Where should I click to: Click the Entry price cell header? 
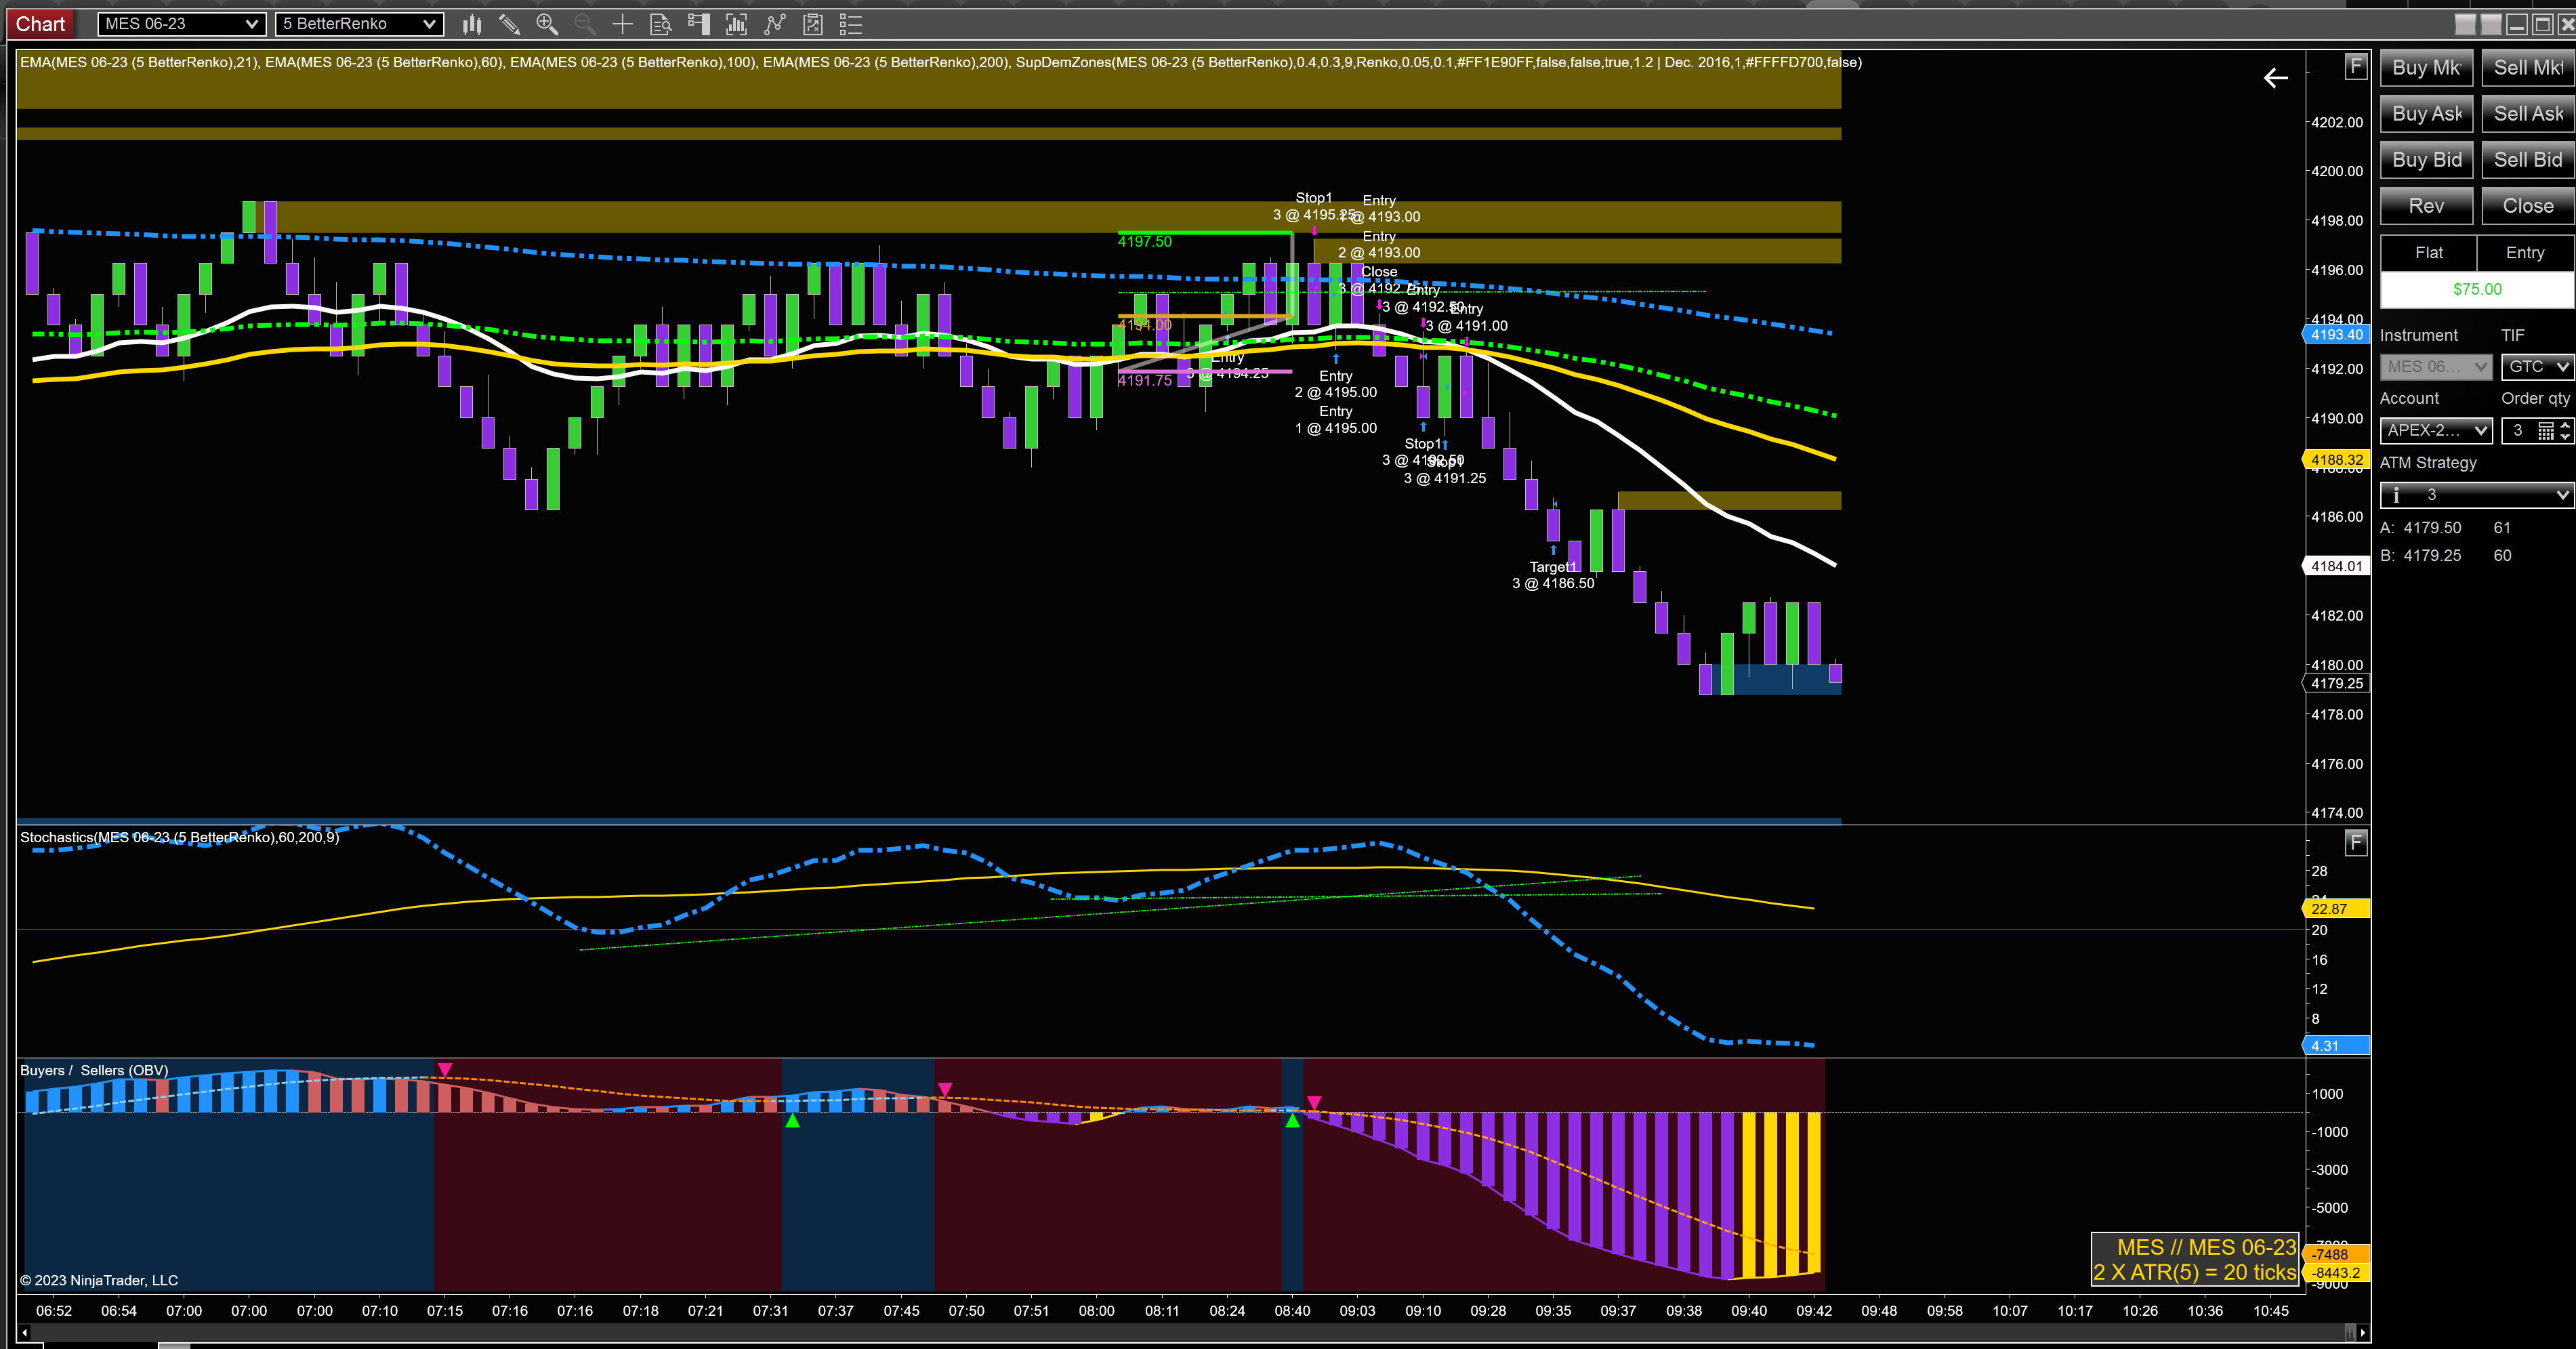click(2525, 253)
